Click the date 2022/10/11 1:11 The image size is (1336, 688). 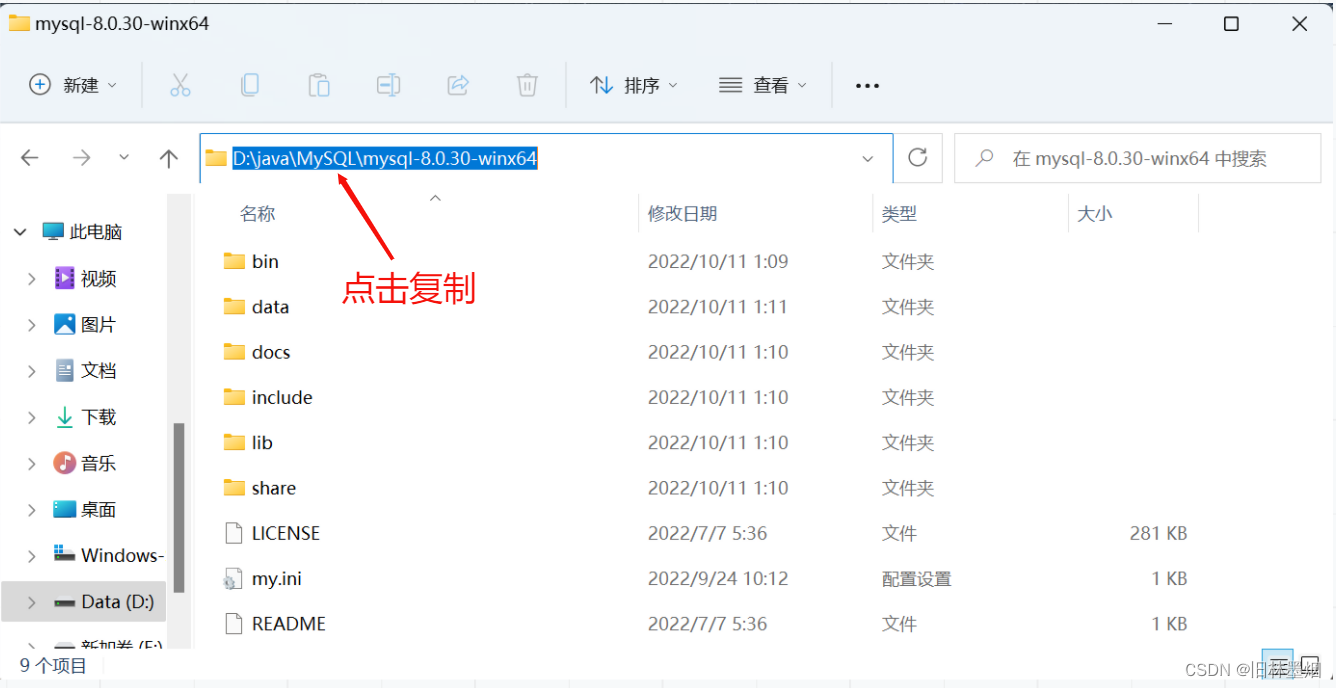(x=718, y=307)
